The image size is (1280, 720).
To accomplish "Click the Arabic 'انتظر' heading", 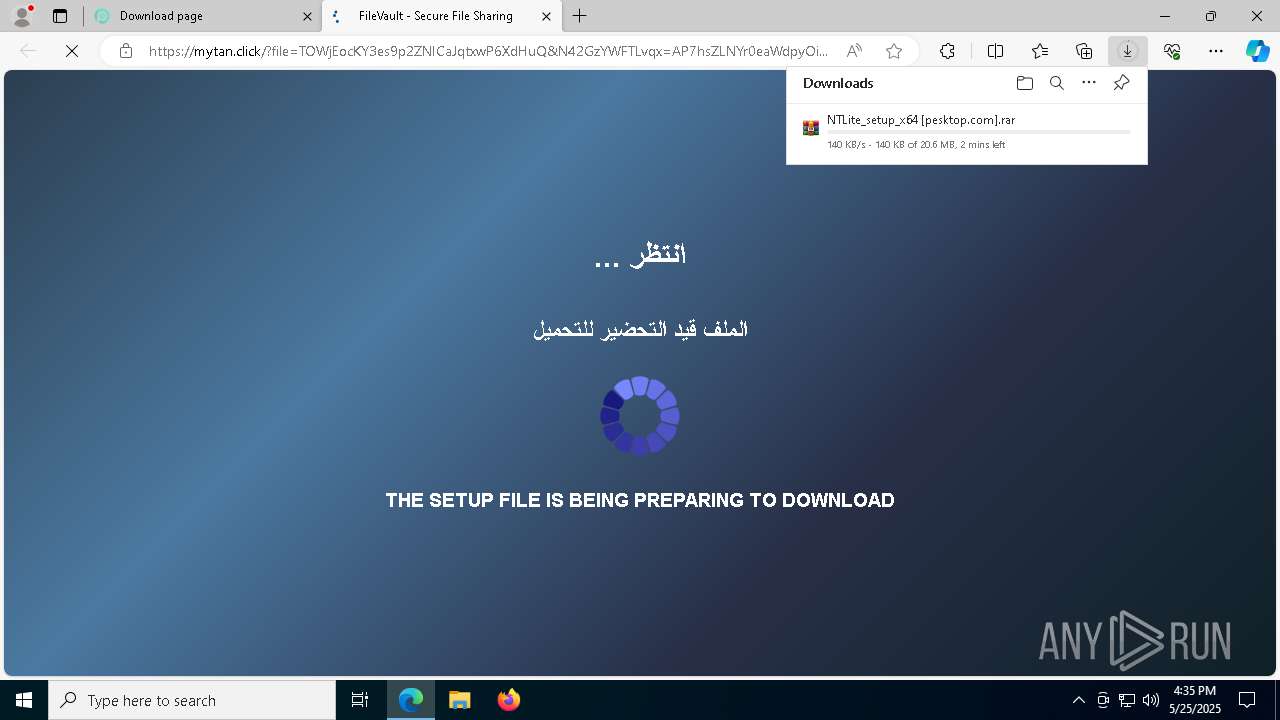I will (640, 255).
